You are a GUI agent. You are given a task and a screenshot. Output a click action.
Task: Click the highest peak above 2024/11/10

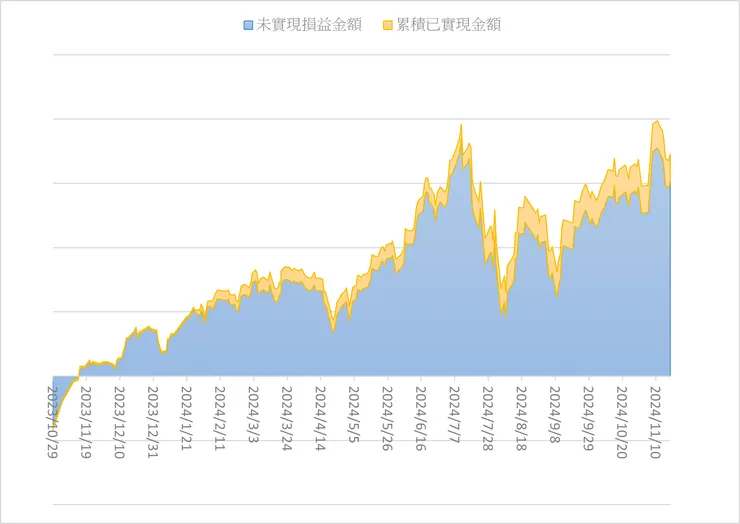click(x=656, y=121)
